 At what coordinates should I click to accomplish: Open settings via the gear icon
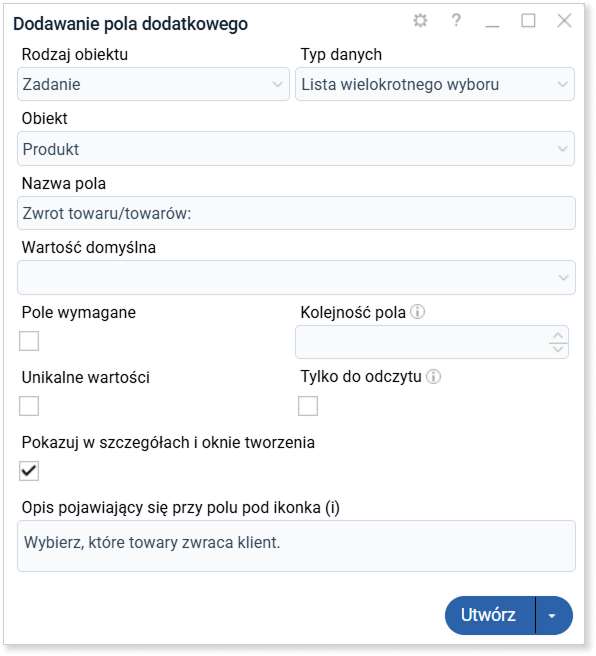point(420,20)
